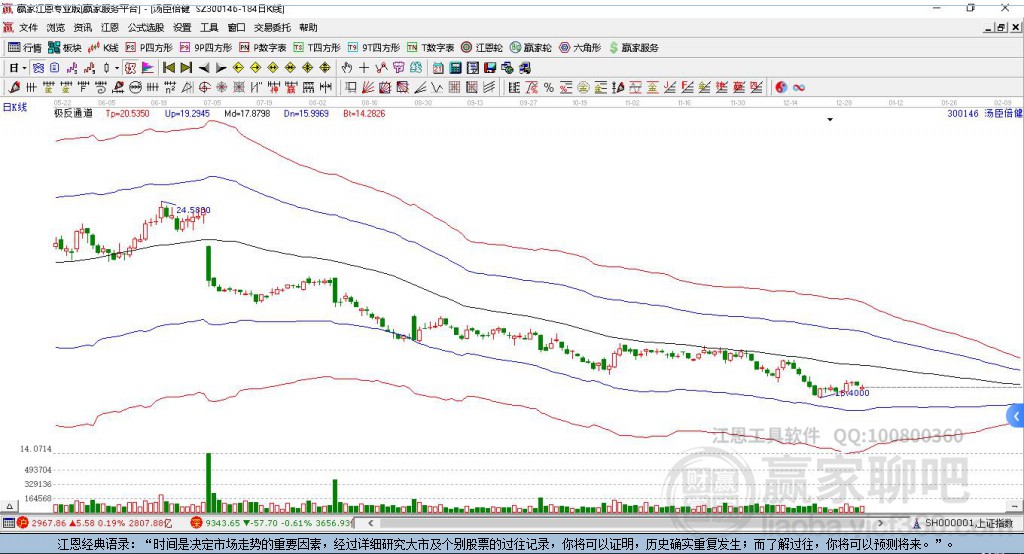1024x554 pixels.
Task: Click the SH000001 上证指数 status entry
Action: pos(964,523)
